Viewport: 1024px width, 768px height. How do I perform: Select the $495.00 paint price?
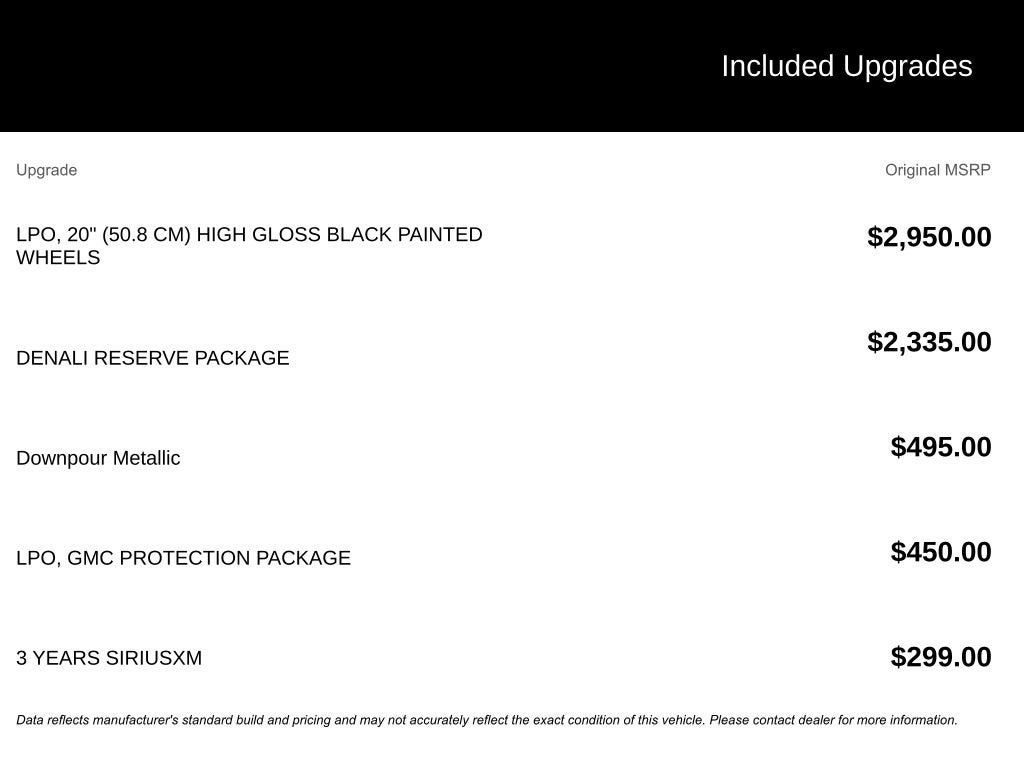pos(941,447)
